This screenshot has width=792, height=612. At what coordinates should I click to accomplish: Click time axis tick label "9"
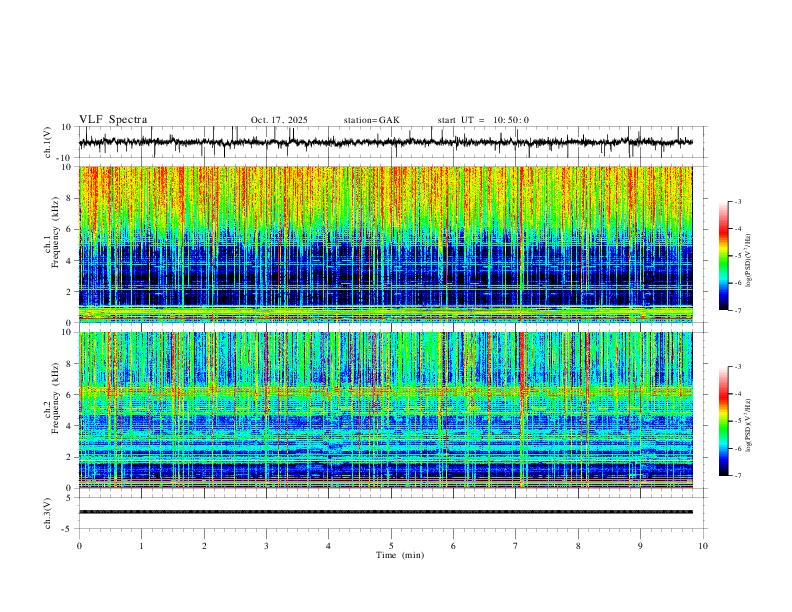(x=640, y=546)
